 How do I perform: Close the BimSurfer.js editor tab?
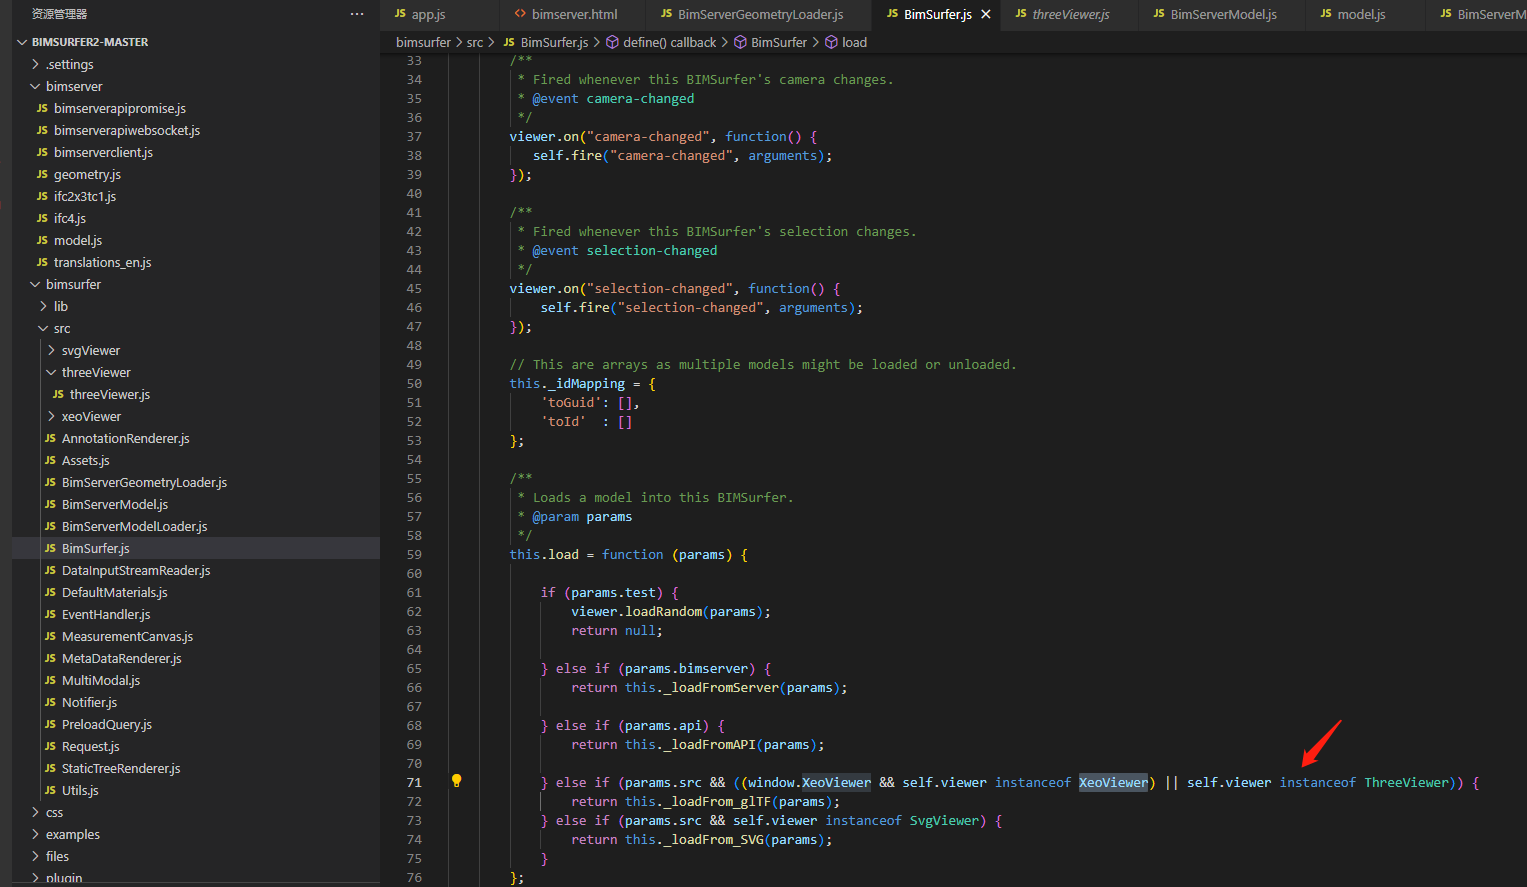985,14
